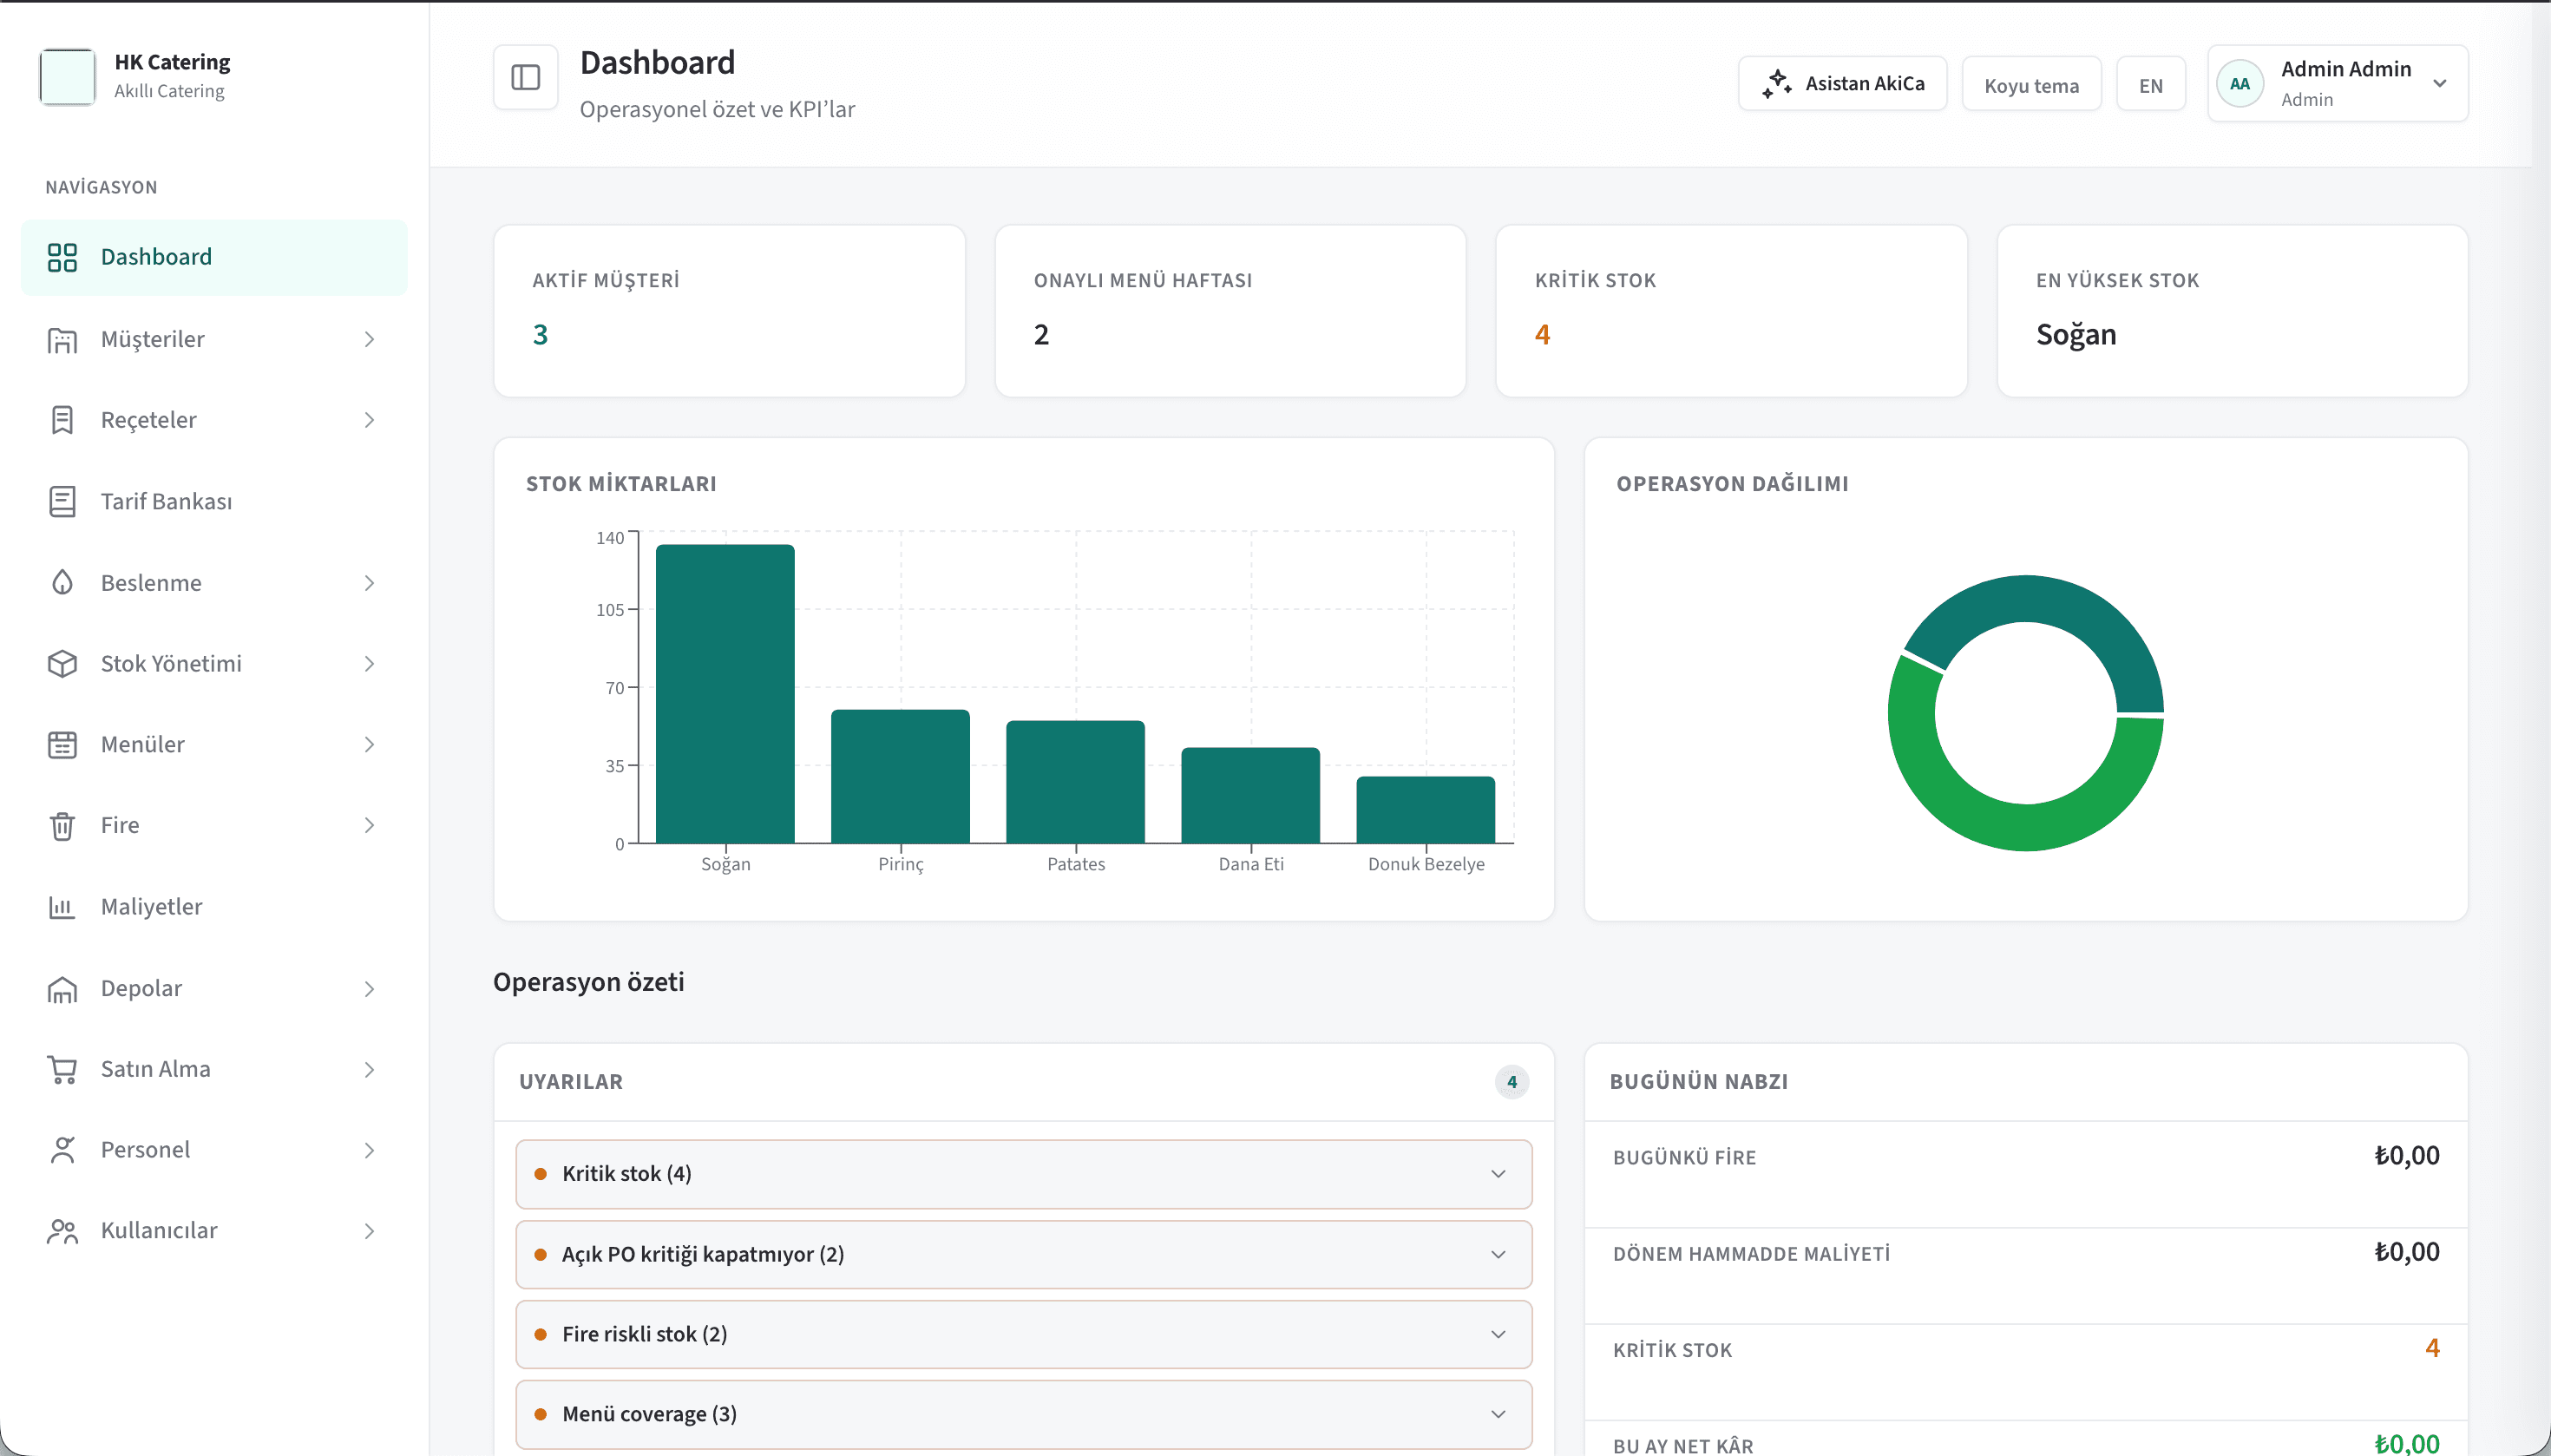
Task: Click the Depolar warehouse icon
Action: pyautogui.click(x=62, y=989)
